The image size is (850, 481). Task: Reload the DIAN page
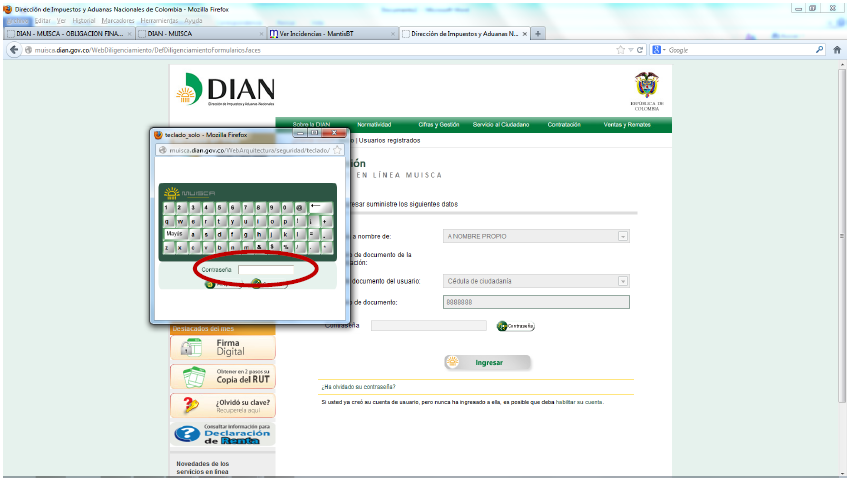[640, 50]
